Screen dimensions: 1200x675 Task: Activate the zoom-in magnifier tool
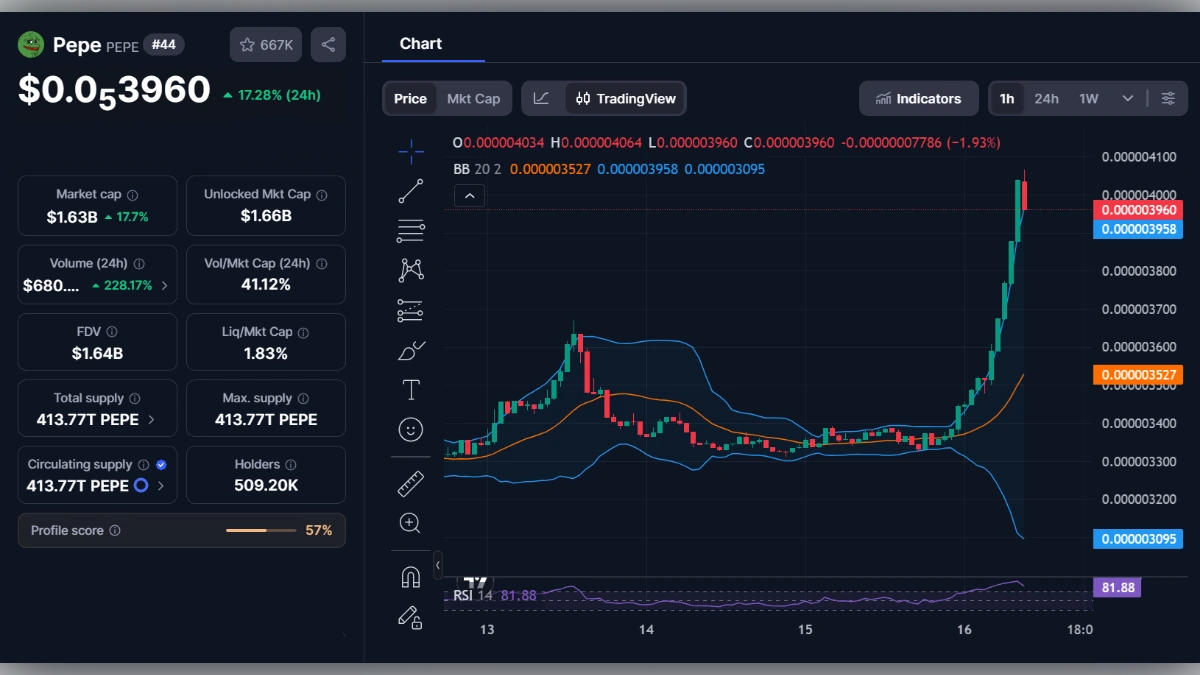[x=410, y=522]
